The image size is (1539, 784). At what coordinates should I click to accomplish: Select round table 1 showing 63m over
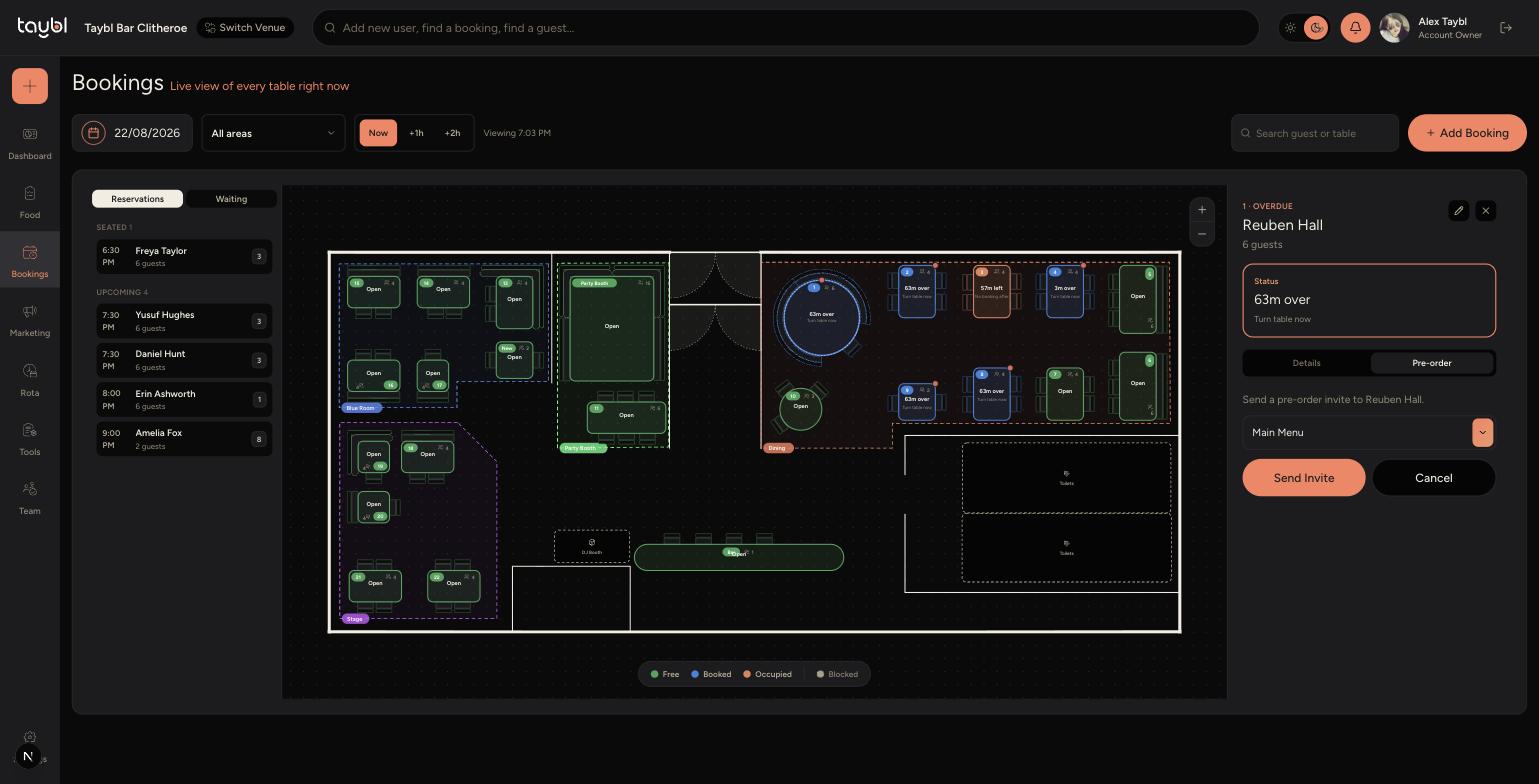[821, 317]
